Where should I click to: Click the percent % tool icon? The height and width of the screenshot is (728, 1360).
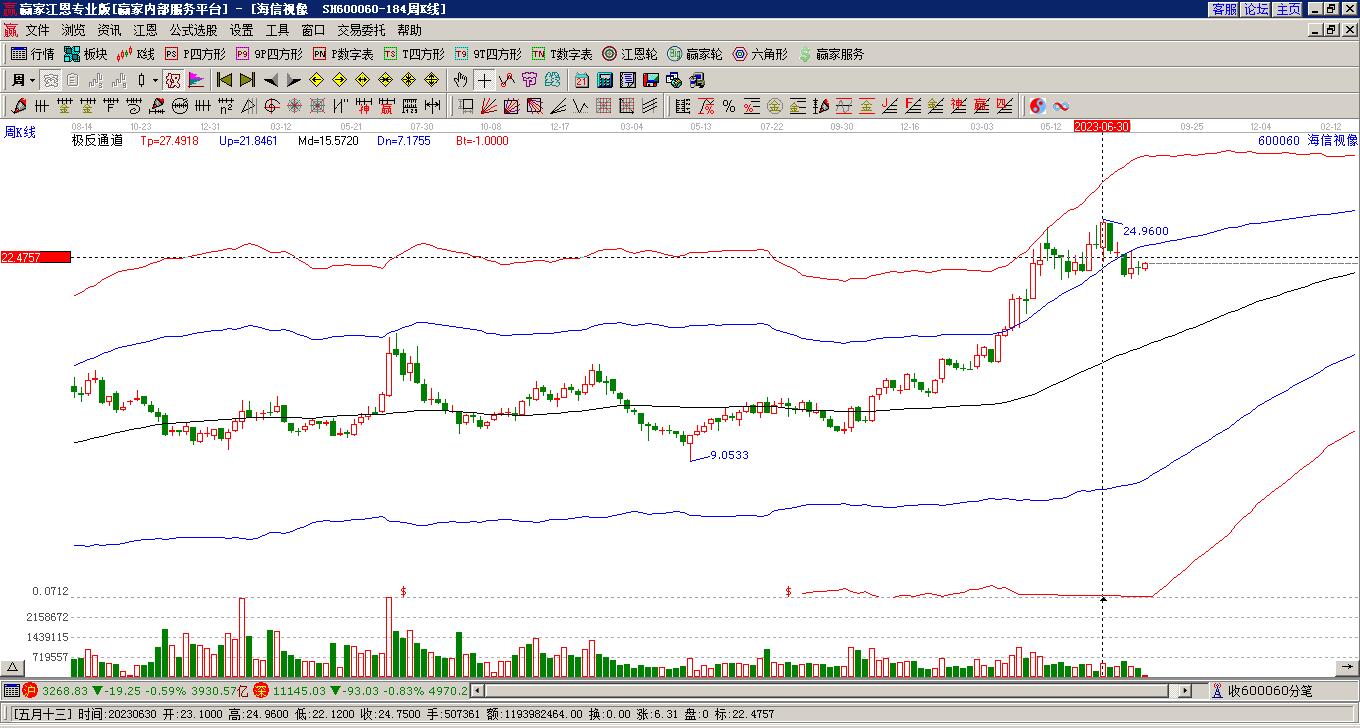click(x=728, y=105)
